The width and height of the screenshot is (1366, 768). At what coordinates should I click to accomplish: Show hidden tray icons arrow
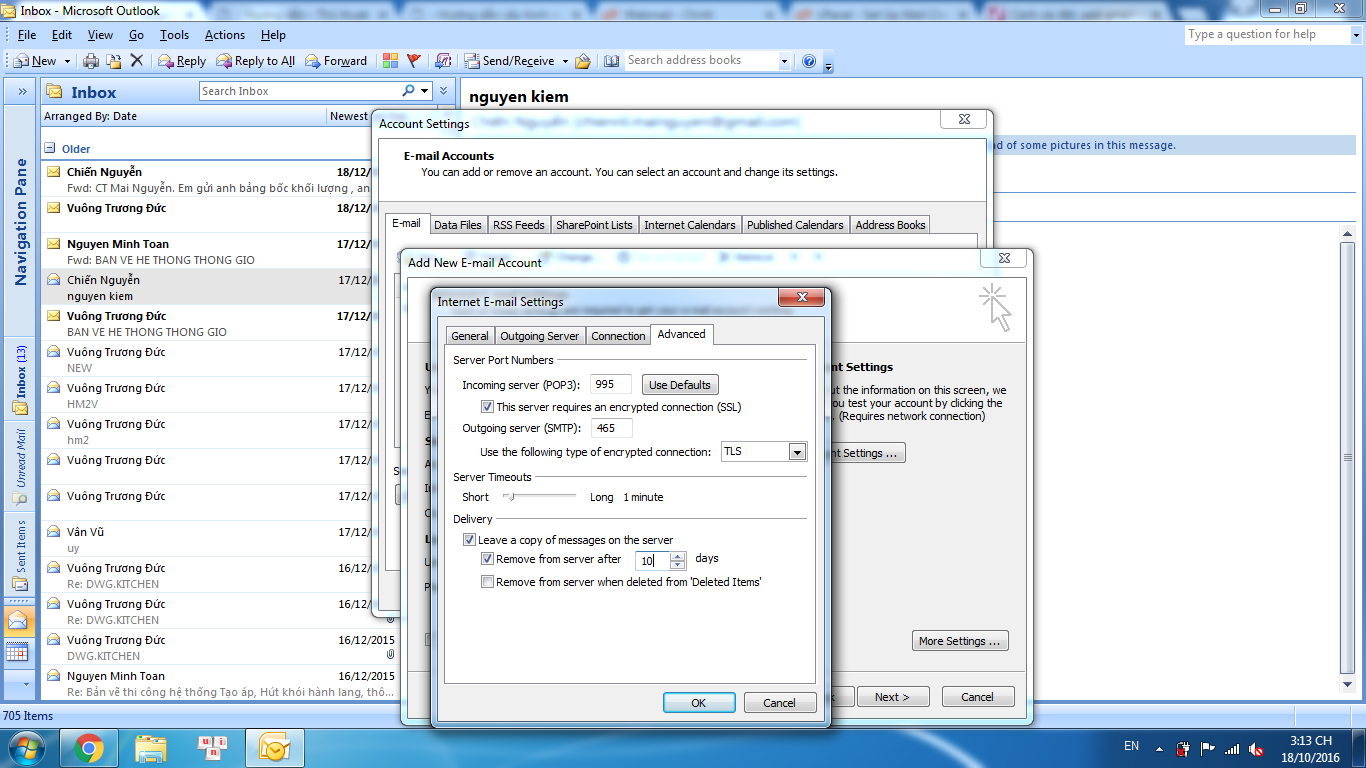[x=1159, y=747]
